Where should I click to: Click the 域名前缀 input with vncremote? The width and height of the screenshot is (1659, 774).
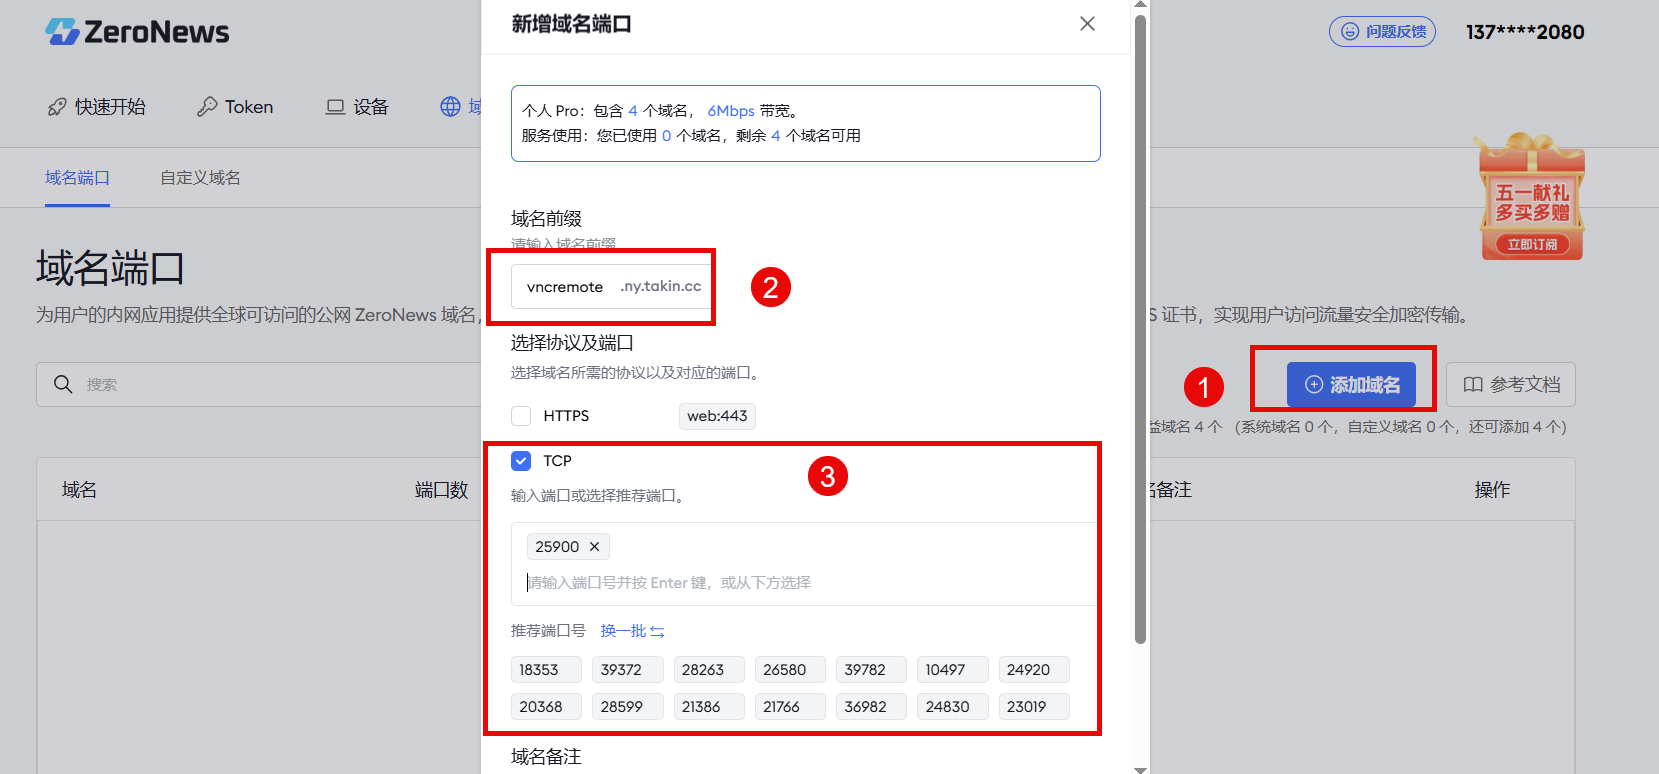pyautogui.click(x=611, y=287)
